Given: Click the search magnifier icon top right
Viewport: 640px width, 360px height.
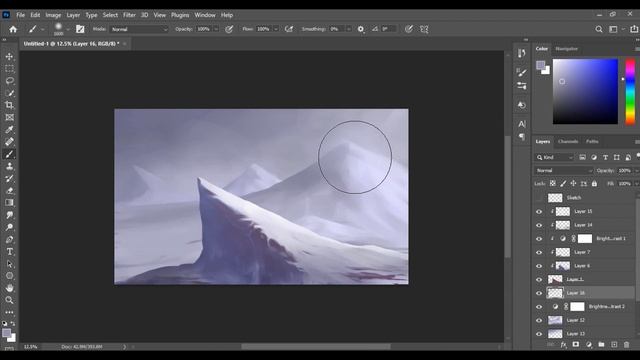Looking at the screenshot, I should tap(599, 29).
